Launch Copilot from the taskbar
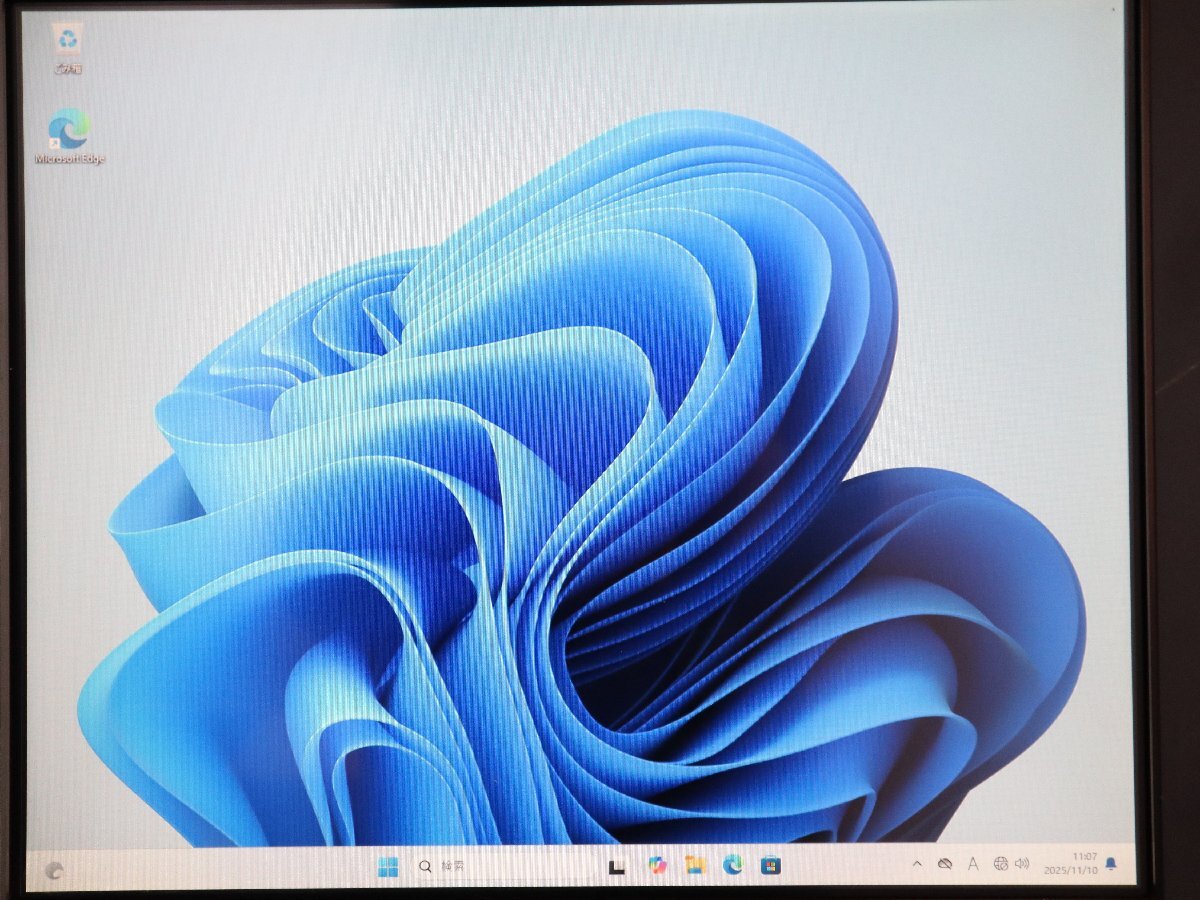The image size is (1200, 900). (656, 865)
